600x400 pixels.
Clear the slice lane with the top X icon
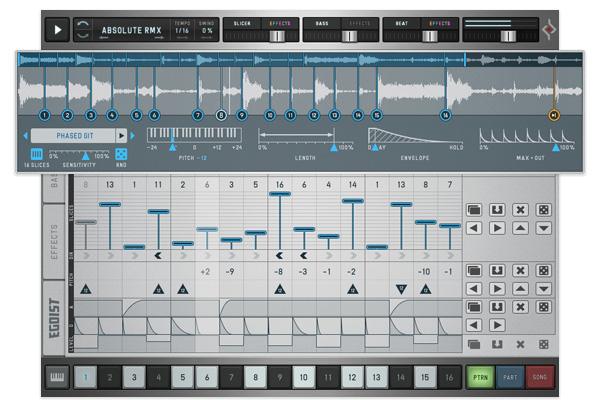[x=520, y=210]
